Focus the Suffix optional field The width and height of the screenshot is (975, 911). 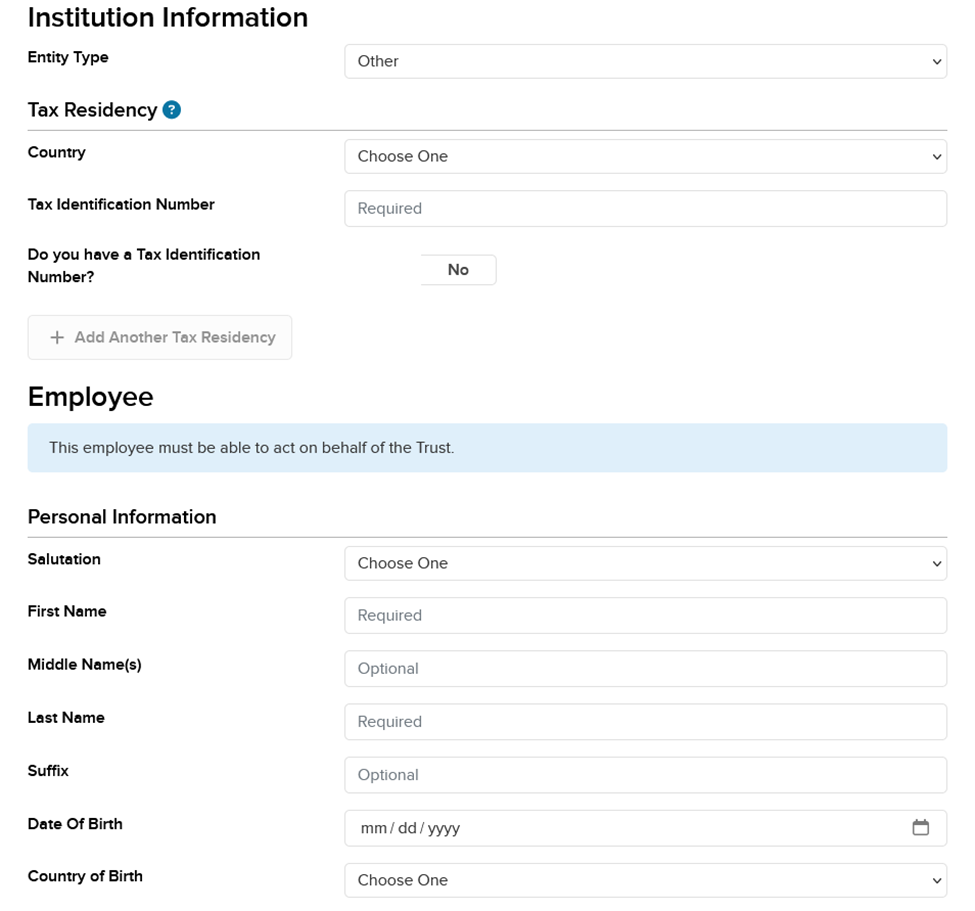(x=645, y=774)
